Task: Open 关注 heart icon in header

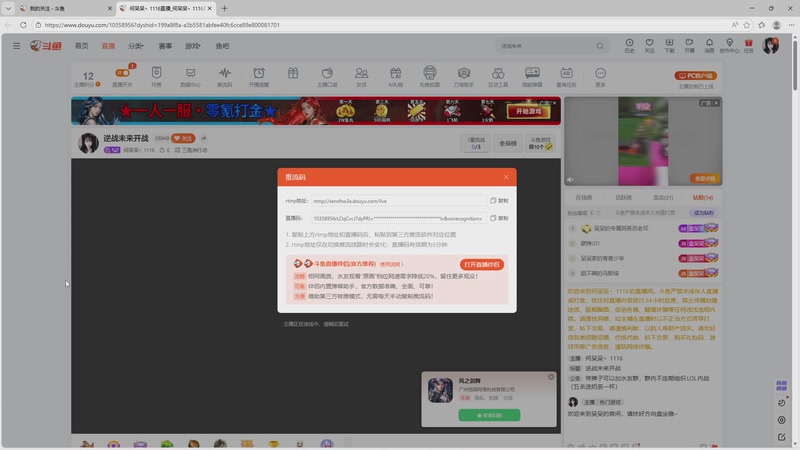Action: [x=649, y=45]
